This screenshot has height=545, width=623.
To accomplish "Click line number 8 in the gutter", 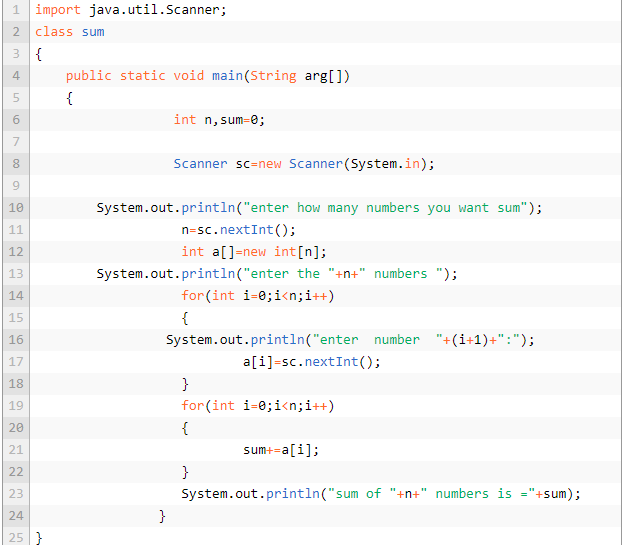I will 15,164.
